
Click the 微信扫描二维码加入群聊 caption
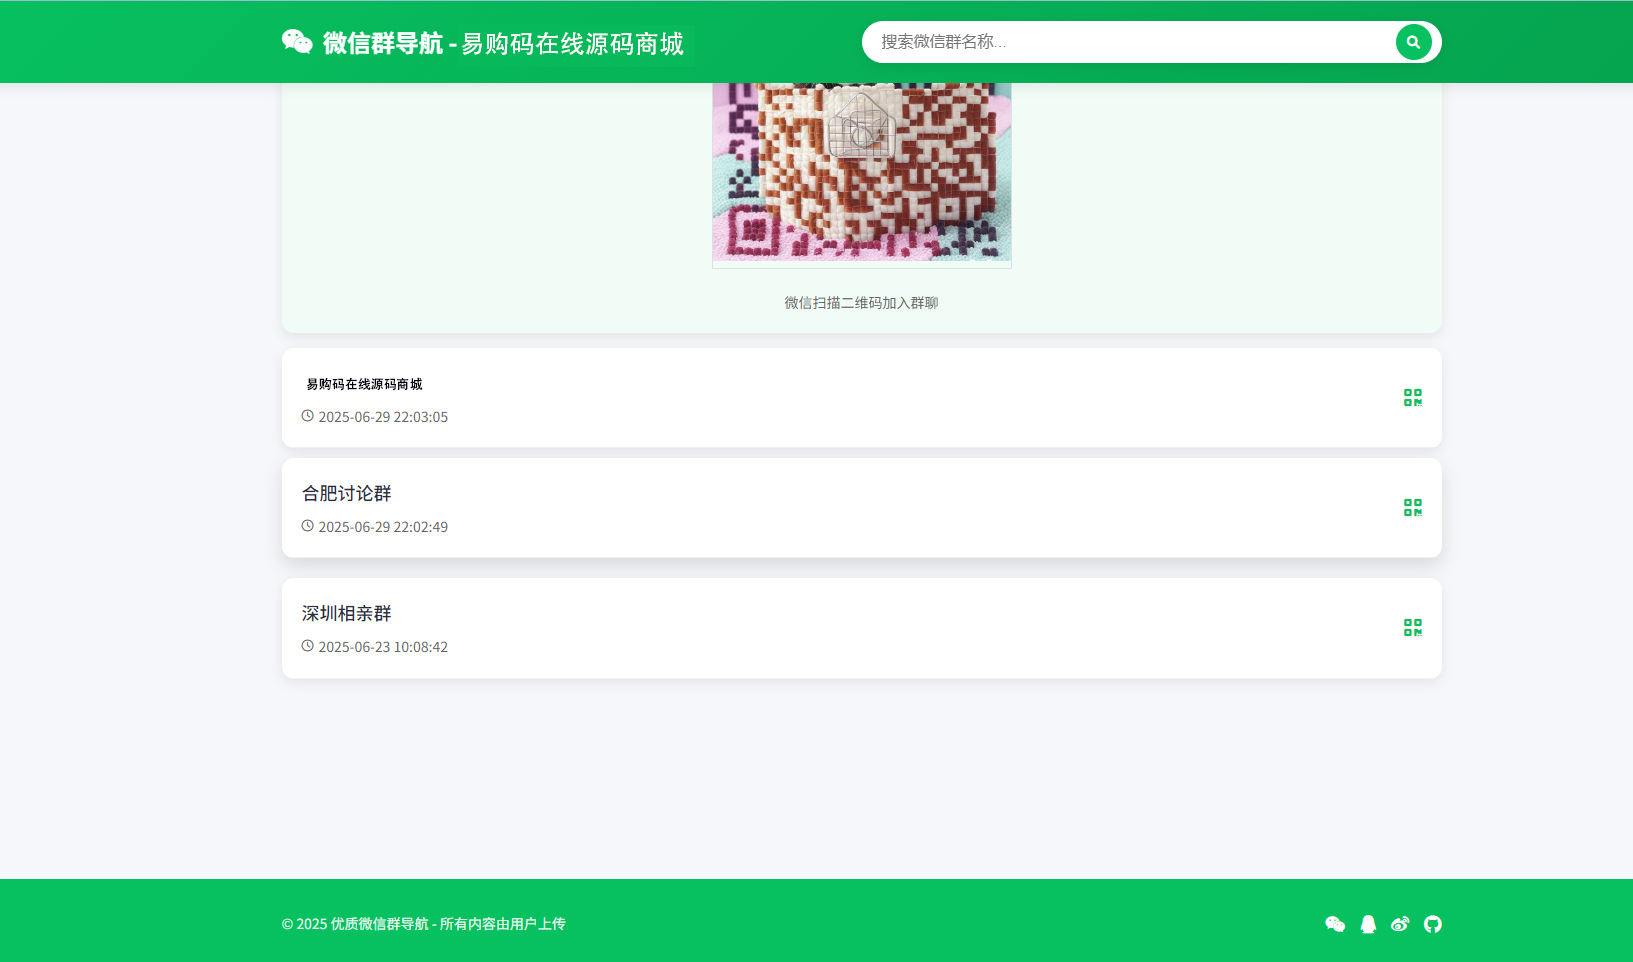tap(861, 303)
